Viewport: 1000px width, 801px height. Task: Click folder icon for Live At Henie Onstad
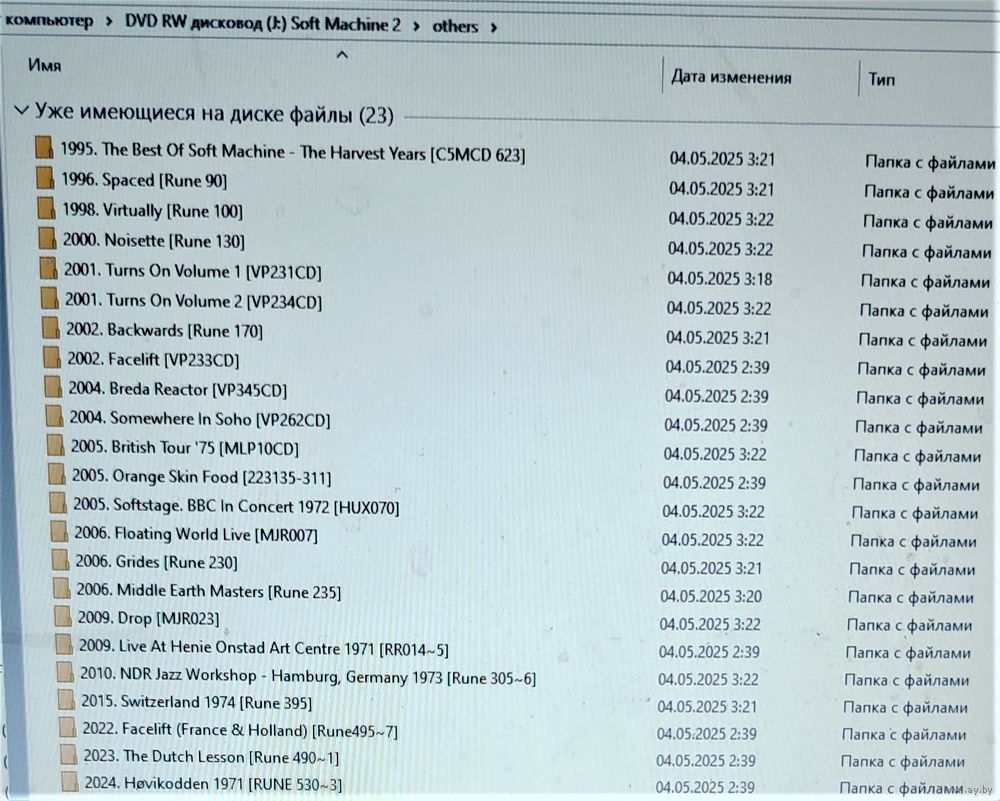pos(64,644)
